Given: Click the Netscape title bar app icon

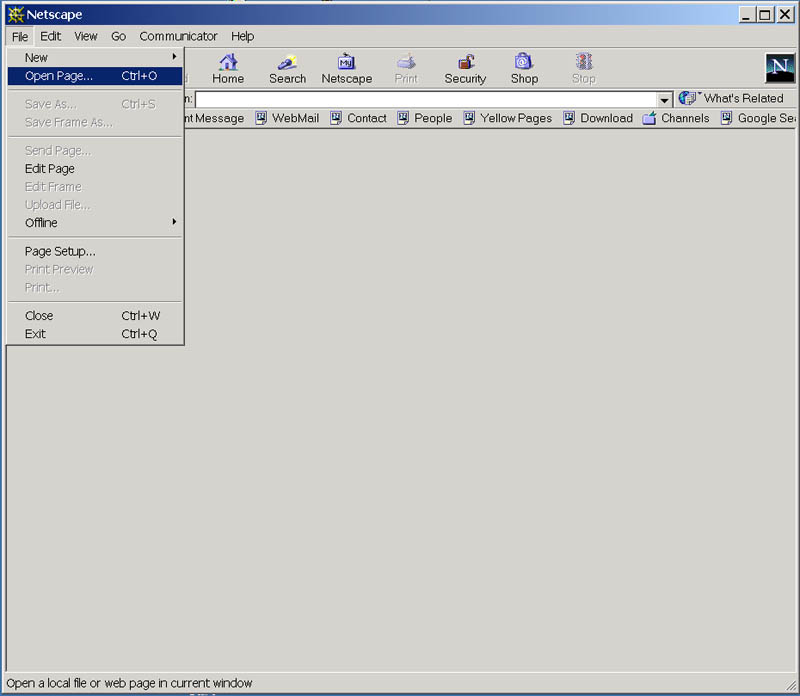Looking at the screenshot, I should pos(16,14).
